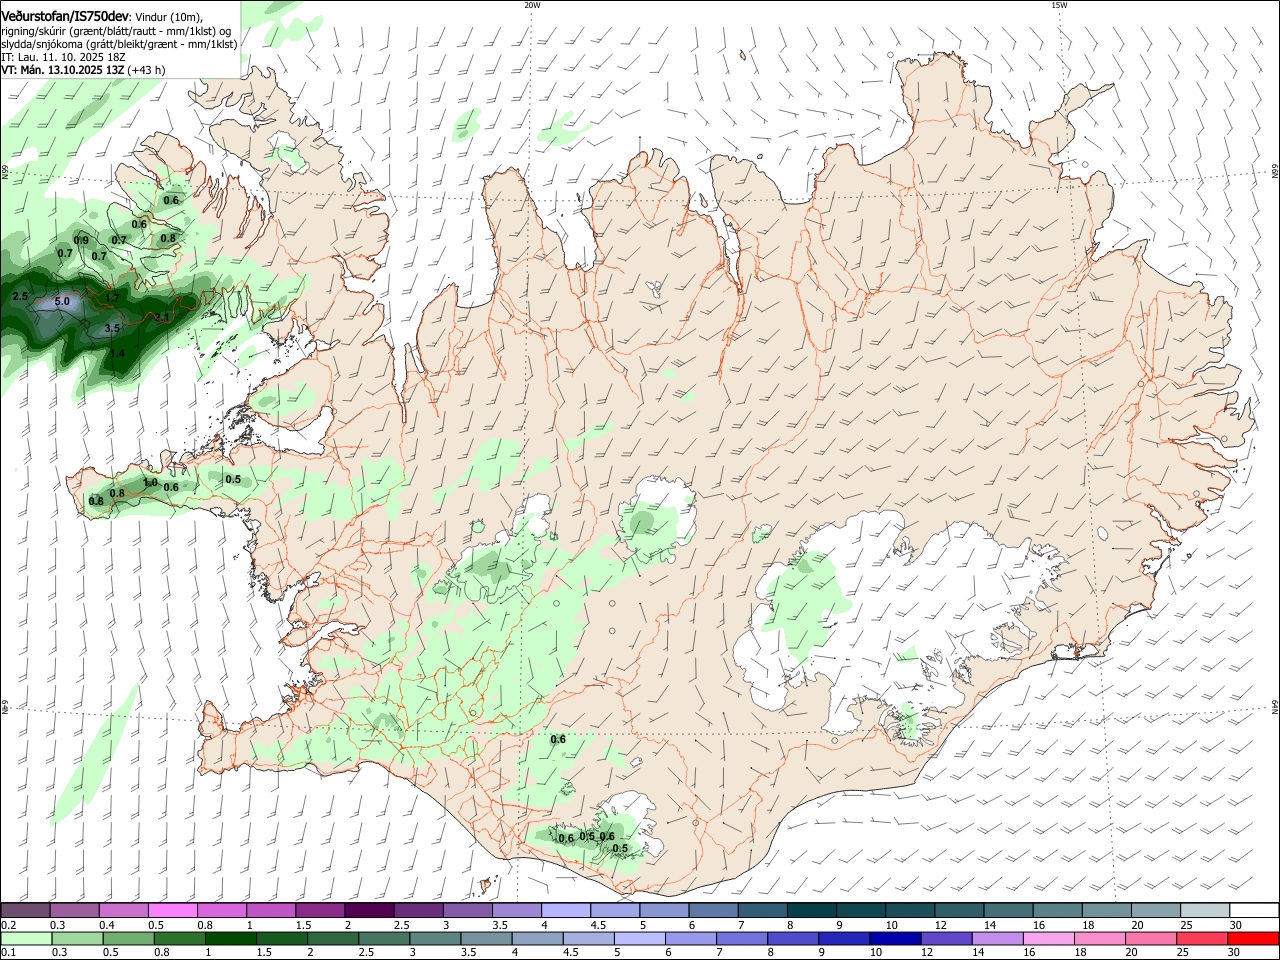Pick rain scale swatch between 4 and 4.5
Screen dimensions: 1280x960
[x=537, y=938]
